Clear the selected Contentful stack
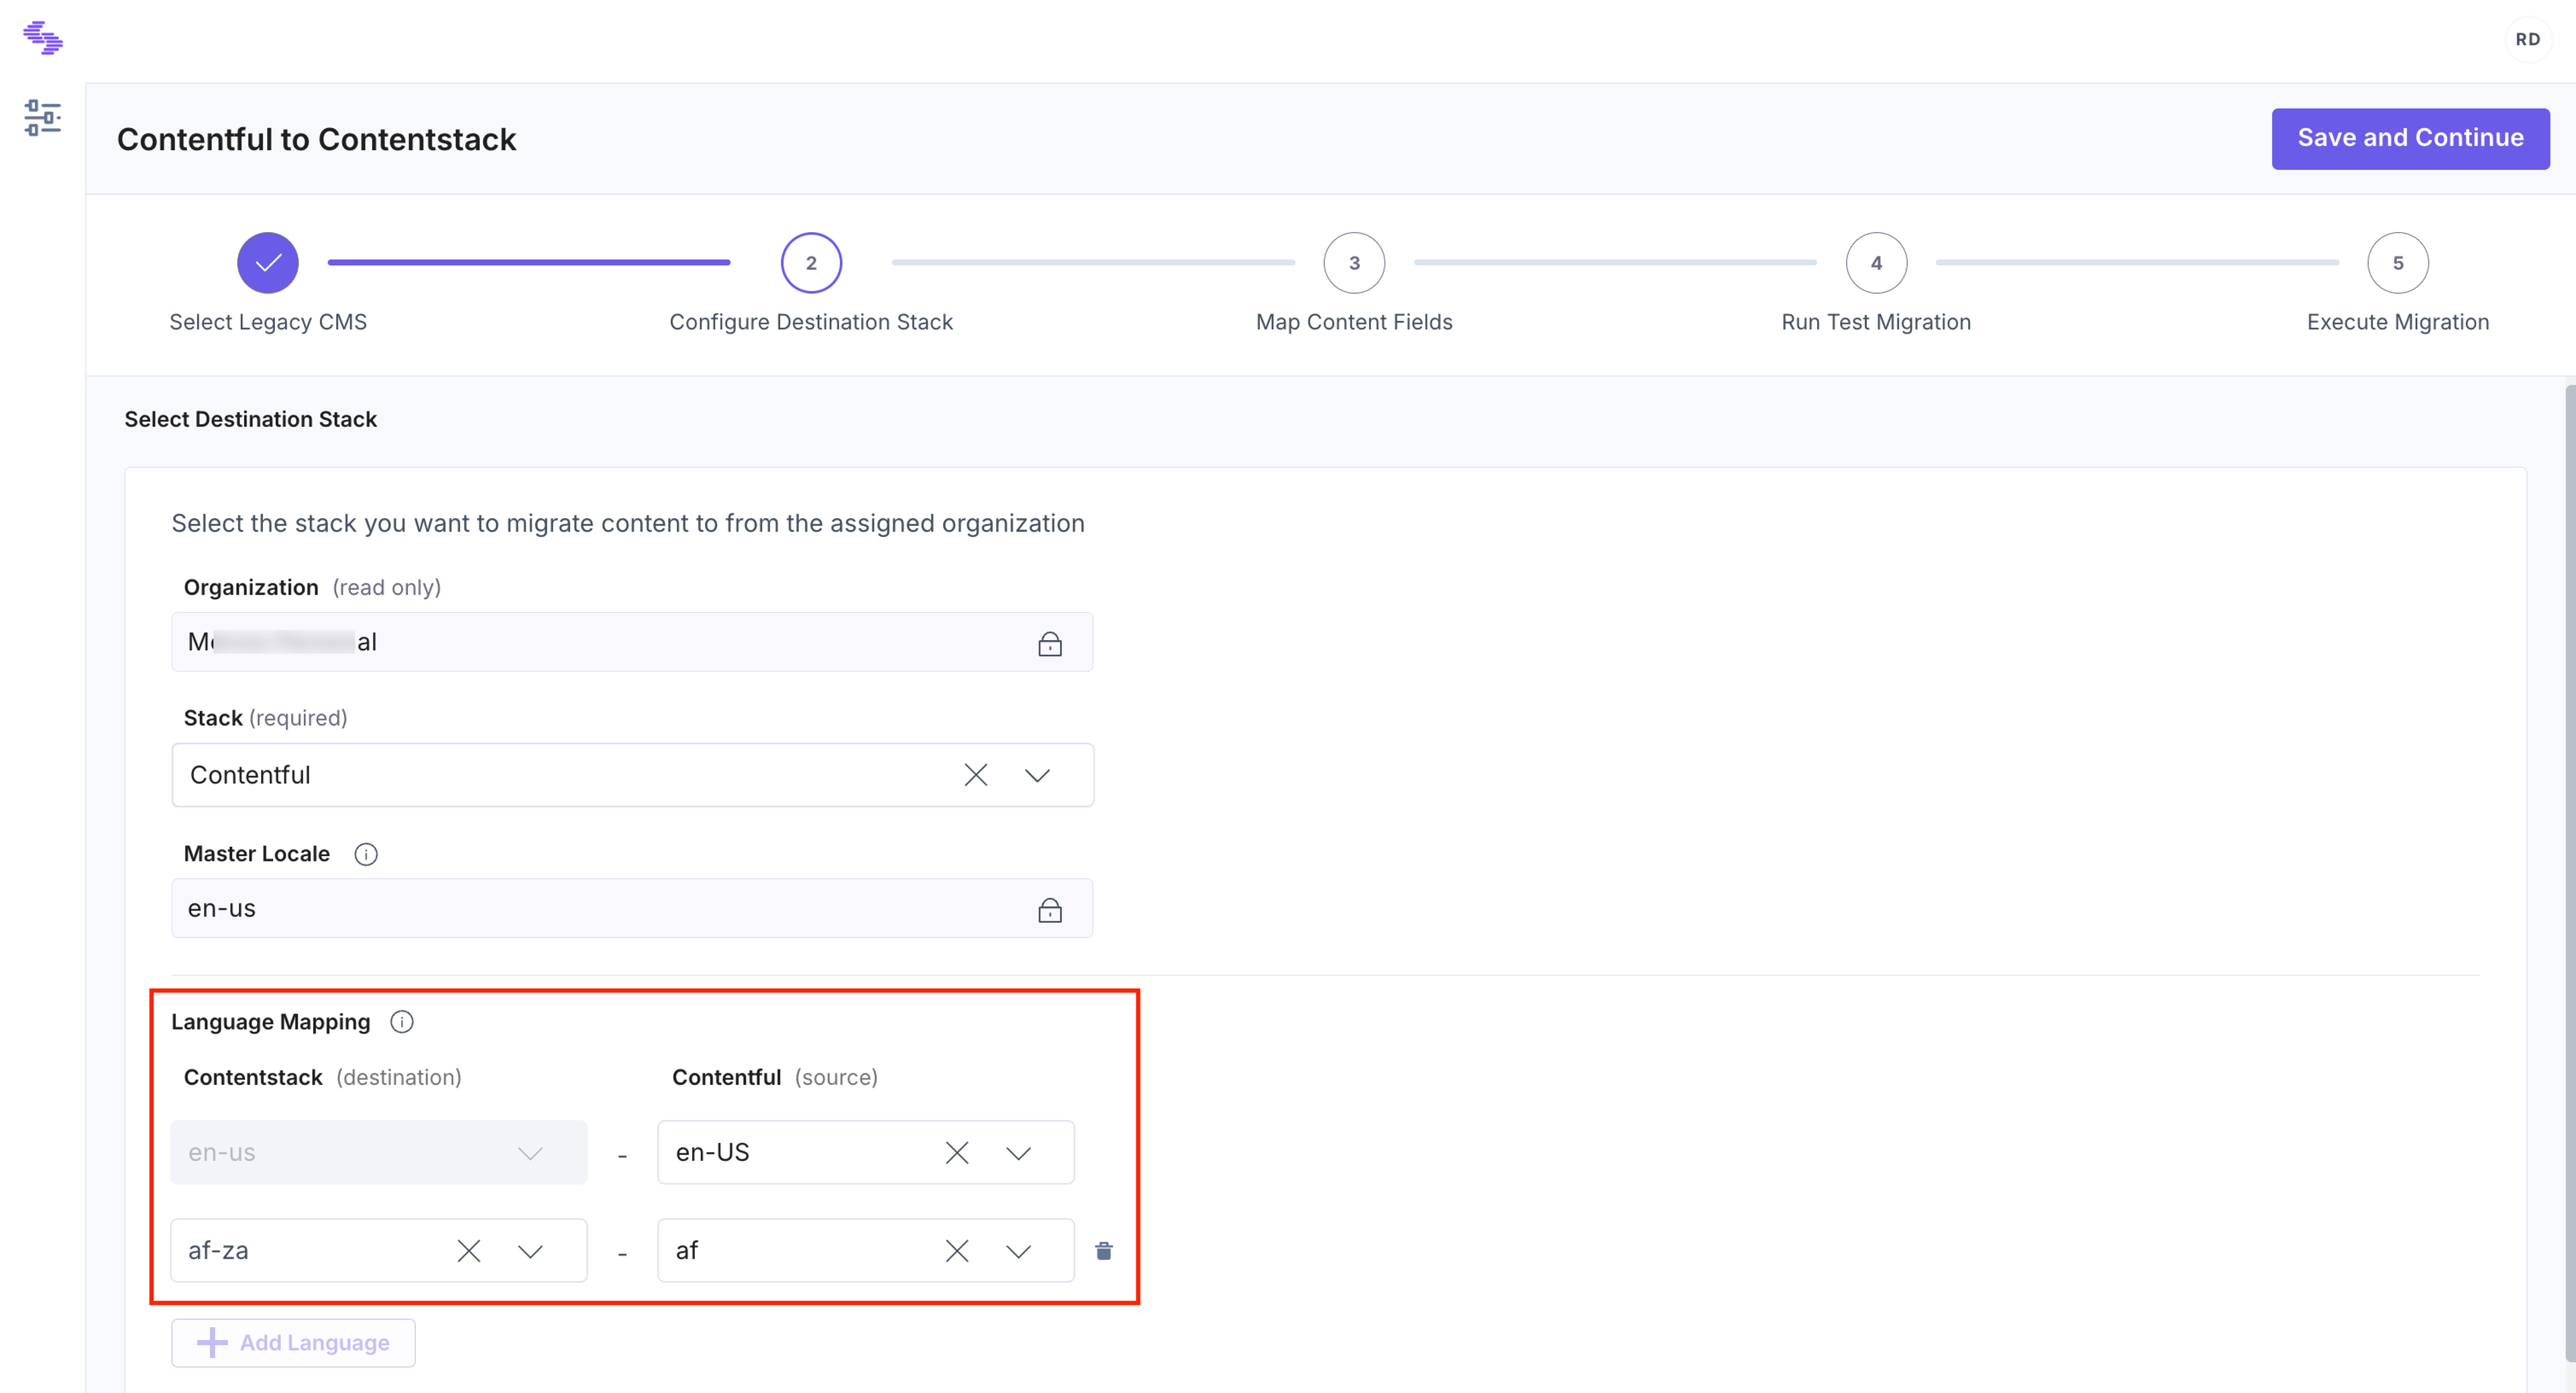The width and height of the screenshot is (2576, 1393). click(x=976, y=775)
